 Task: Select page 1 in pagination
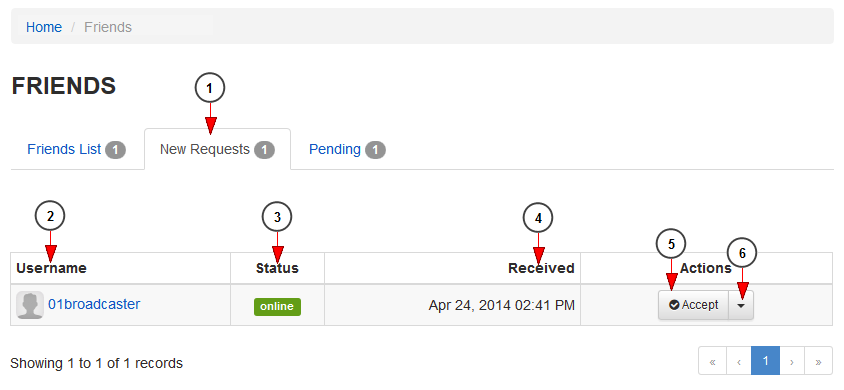click(765, 361)
